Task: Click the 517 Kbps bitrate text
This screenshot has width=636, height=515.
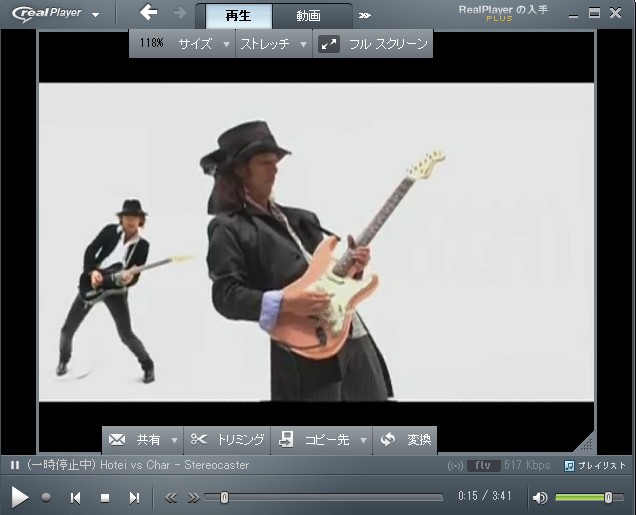Action: pyautogui.click(x=526, y=465)
